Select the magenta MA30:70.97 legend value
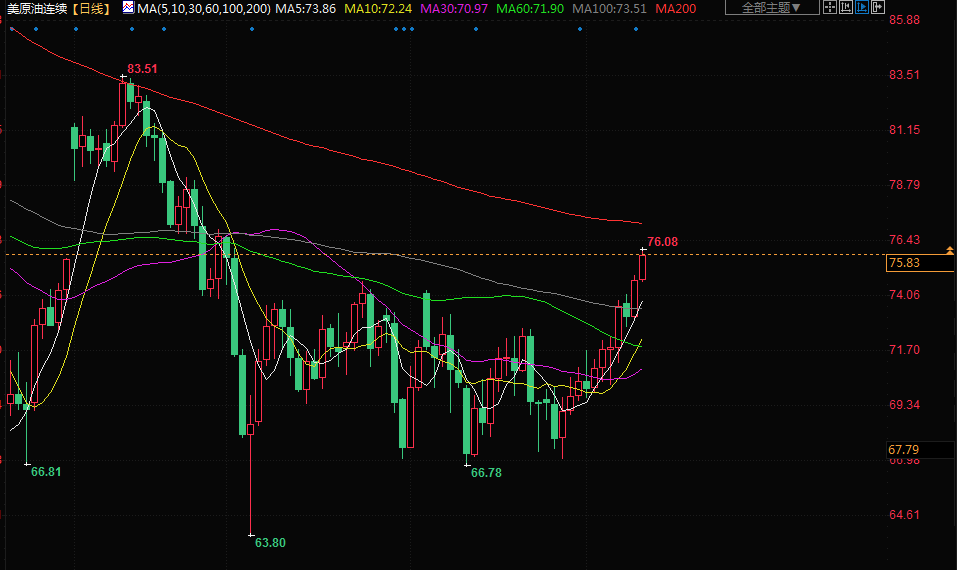Screen dimensions: 957x570 point(454,9)
